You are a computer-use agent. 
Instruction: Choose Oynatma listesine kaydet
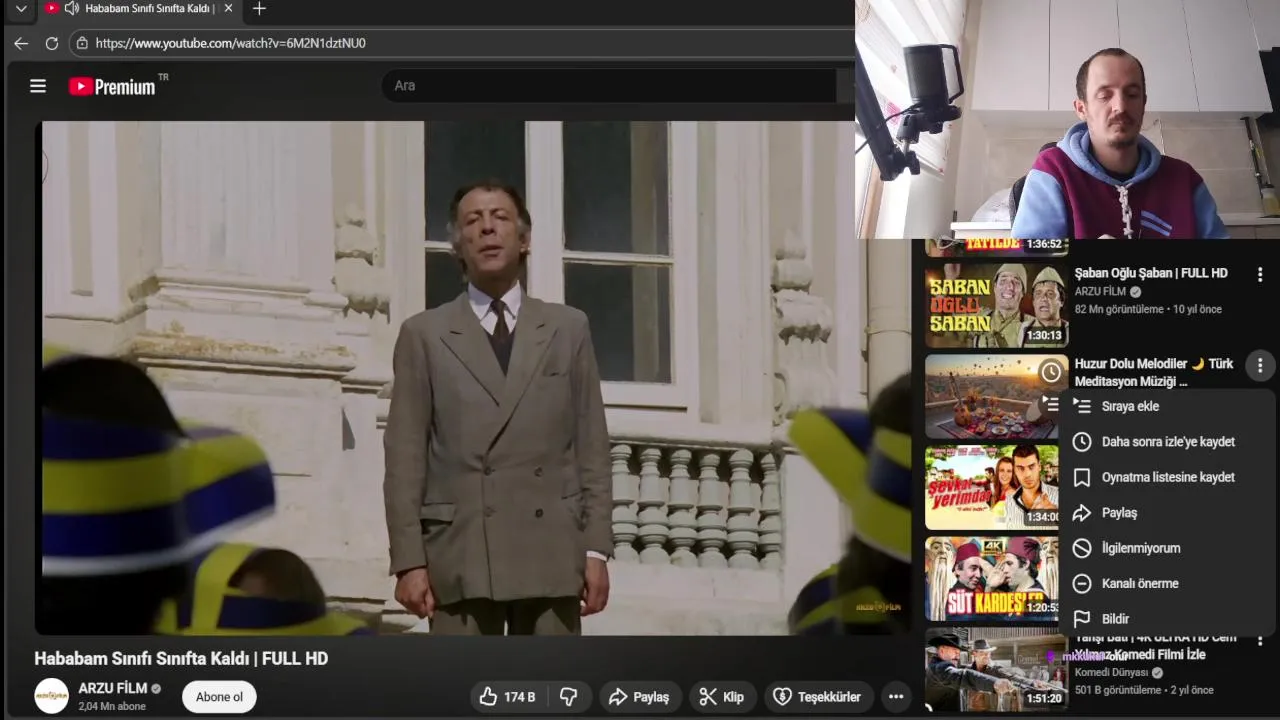(x=1166, y=477)
